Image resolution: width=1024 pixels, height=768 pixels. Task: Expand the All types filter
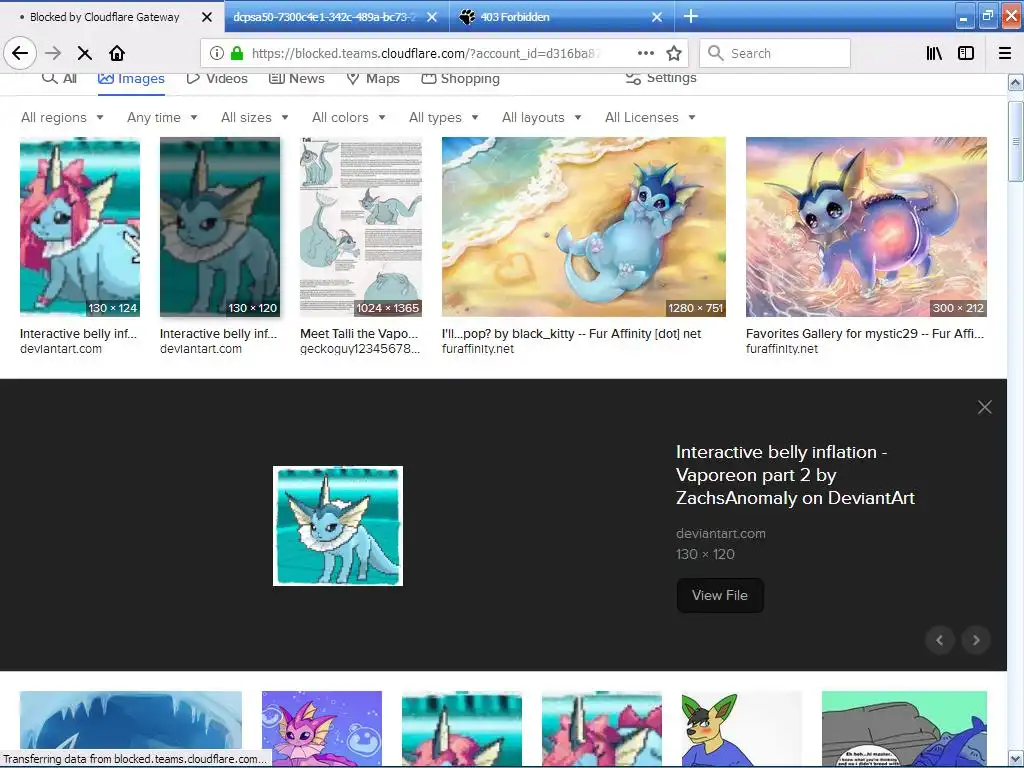[x=444, y=118]
